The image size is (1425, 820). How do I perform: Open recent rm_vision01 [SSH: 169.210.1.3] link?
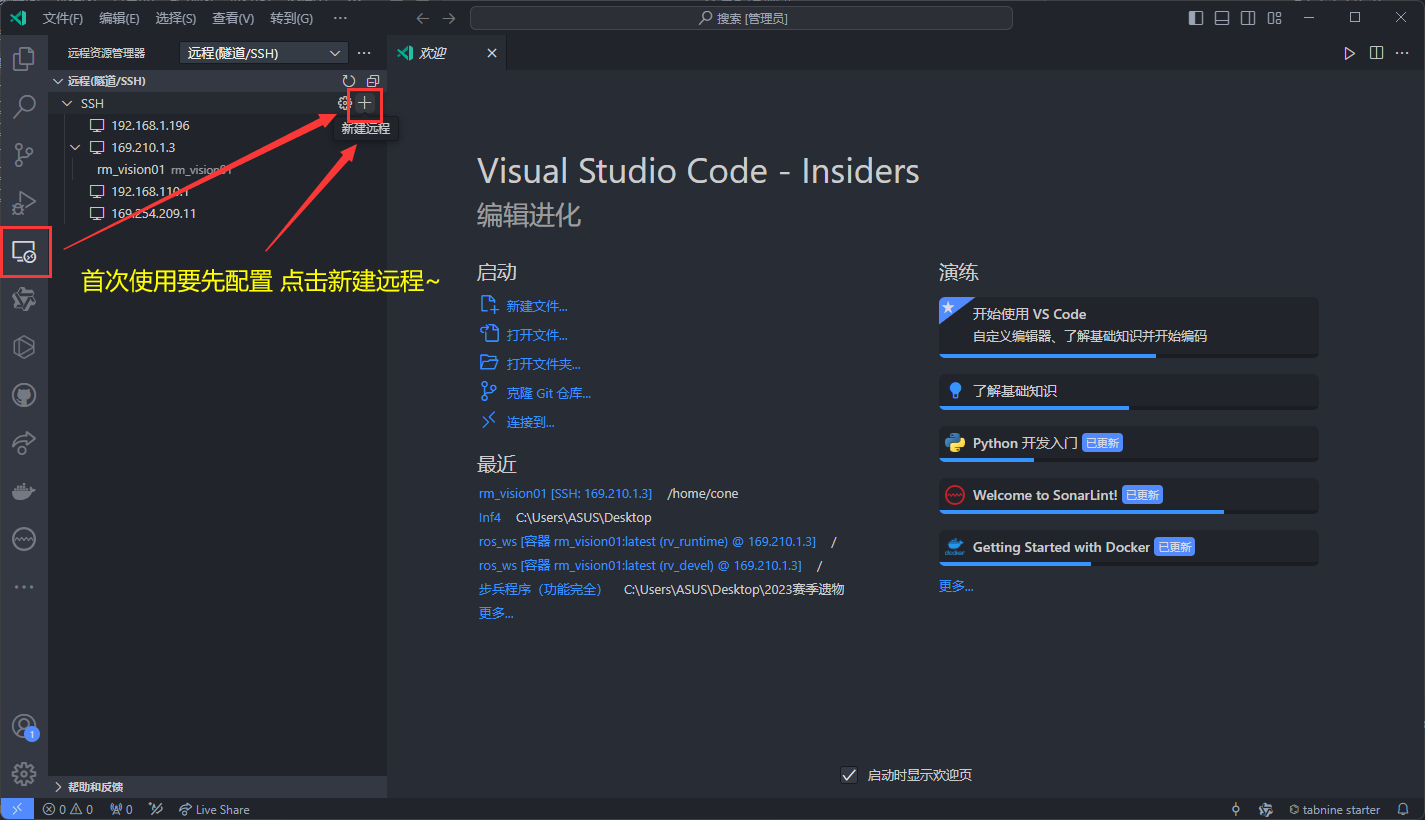point(565,493)
